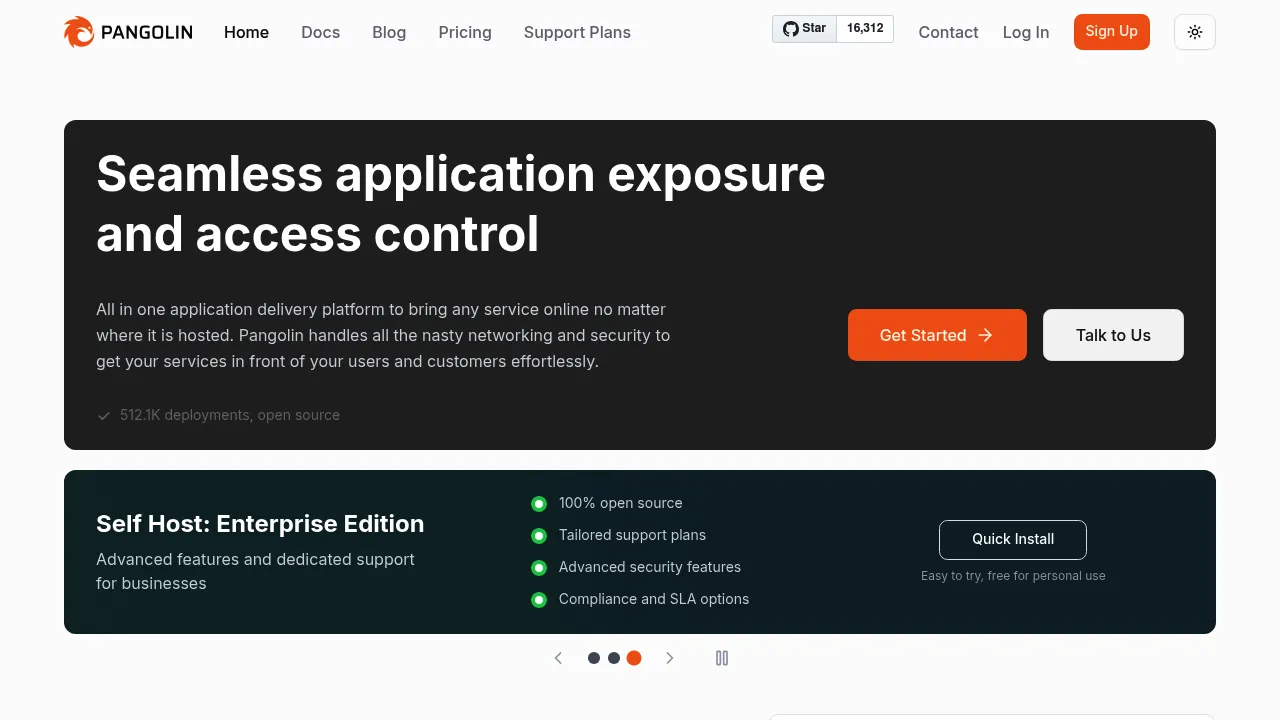1280x720 pixels.
Task: Click the 'Compliance and SLA options' item
Action: tap(654, 599)
